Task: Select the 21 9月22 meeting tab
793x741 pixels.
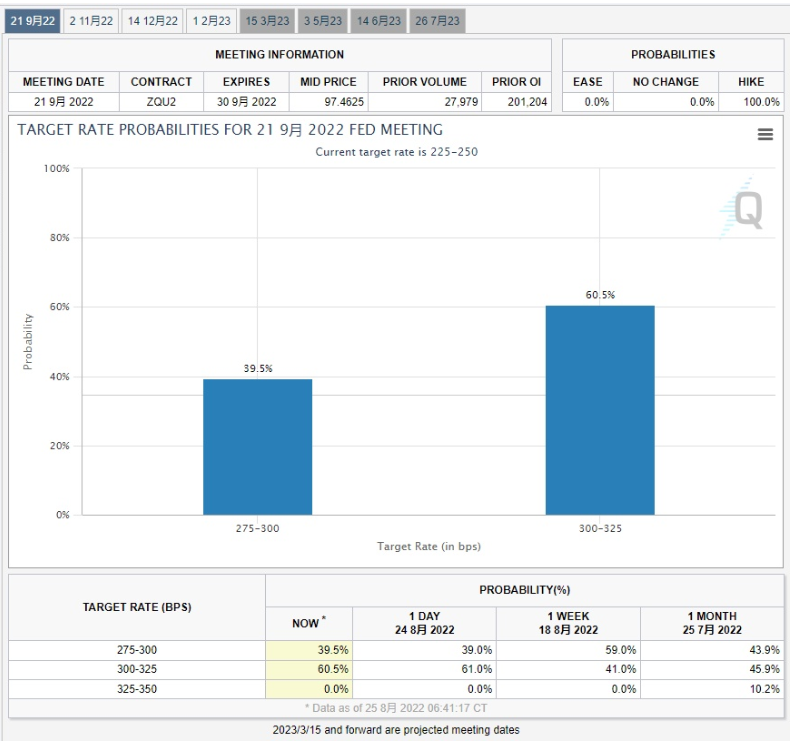Action: pos(33,21)
